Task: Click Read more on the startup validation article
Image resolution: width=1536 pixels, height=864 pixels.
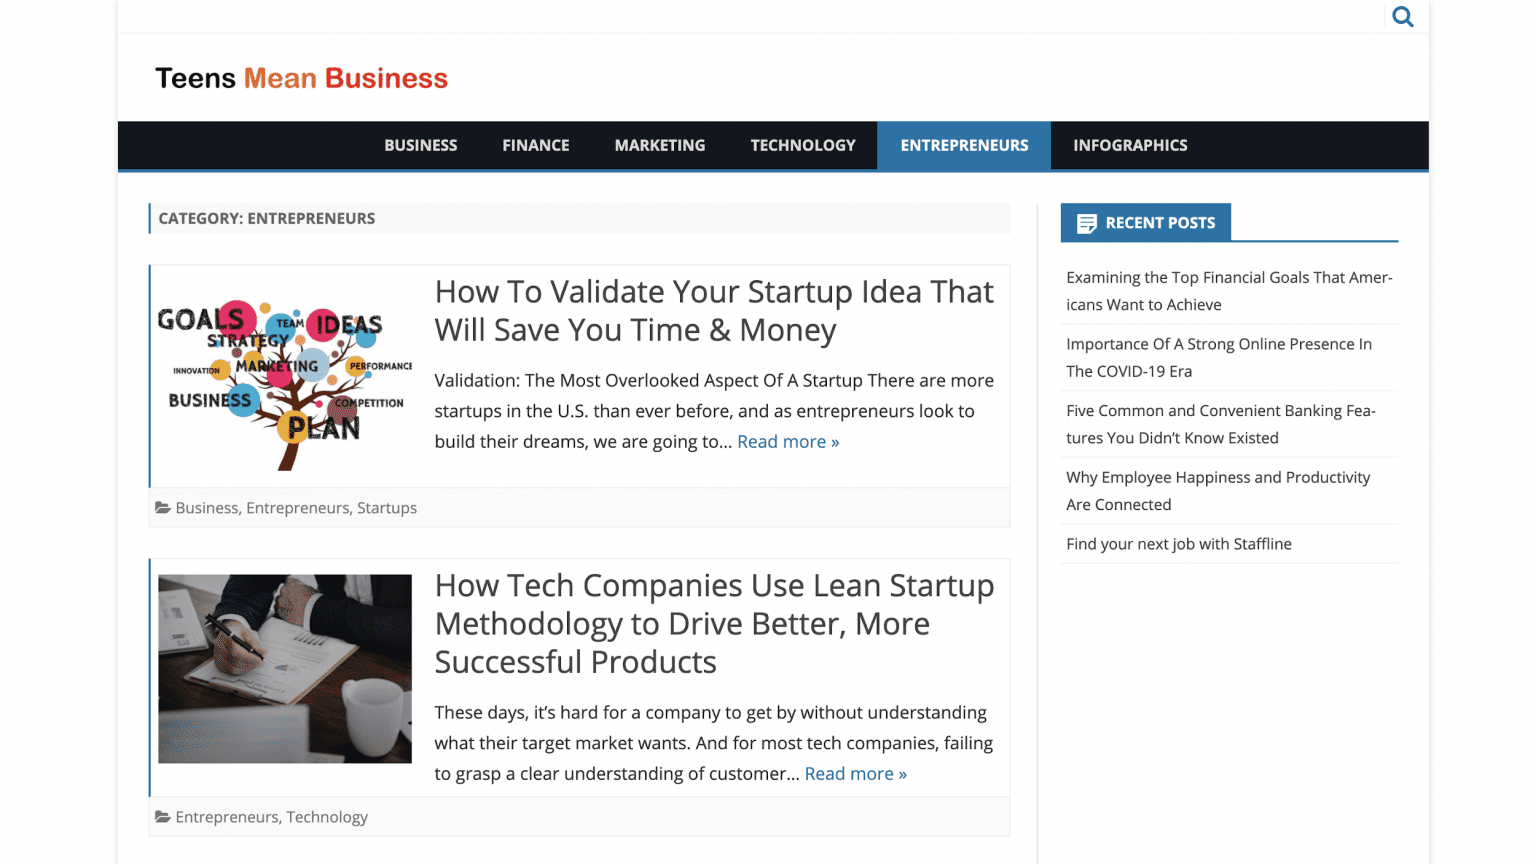Action: pyautogui.click(x=788, y=441)
